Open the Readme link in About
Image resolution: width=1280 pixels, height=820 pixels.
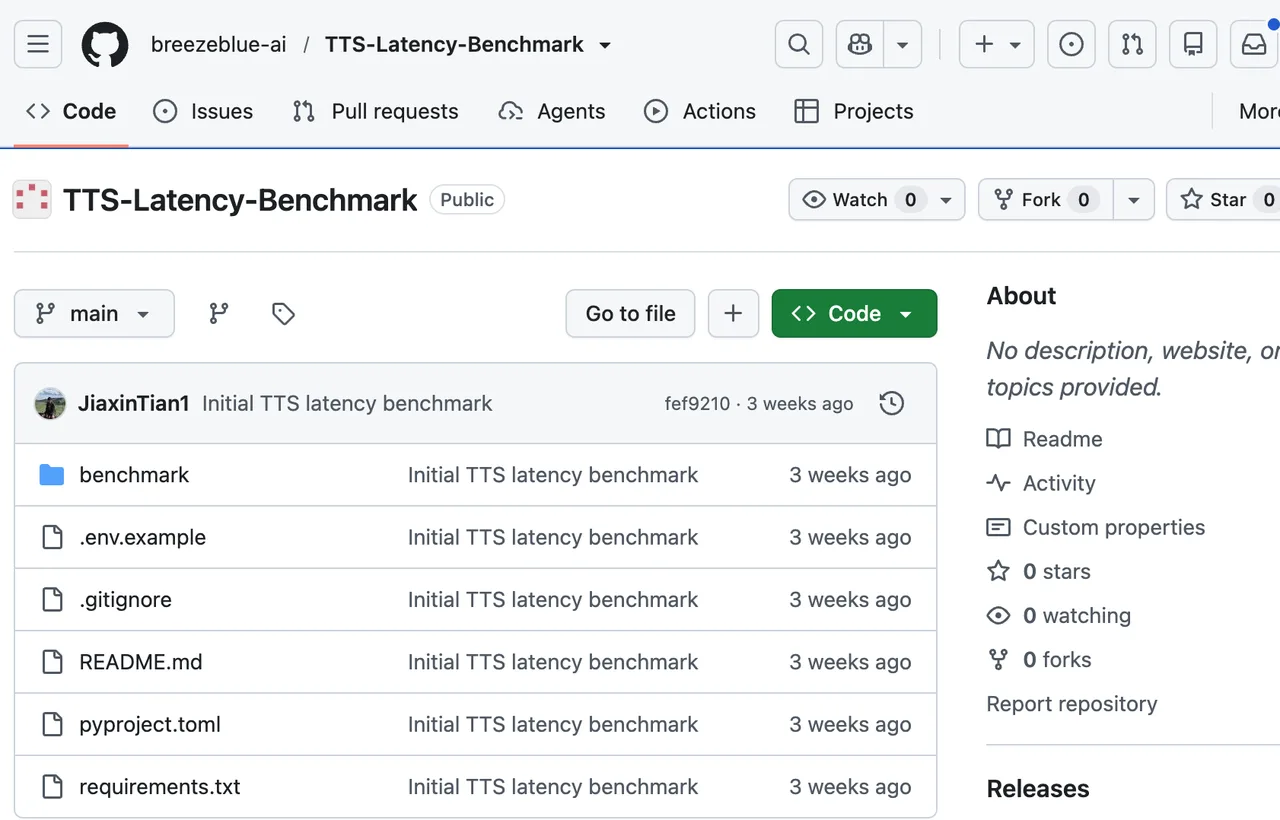(x=1045, y=439)
